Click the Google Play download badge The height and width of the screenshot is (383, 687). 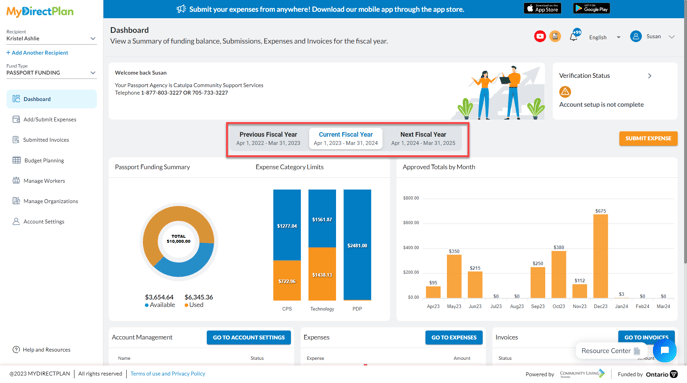point(591,8)
